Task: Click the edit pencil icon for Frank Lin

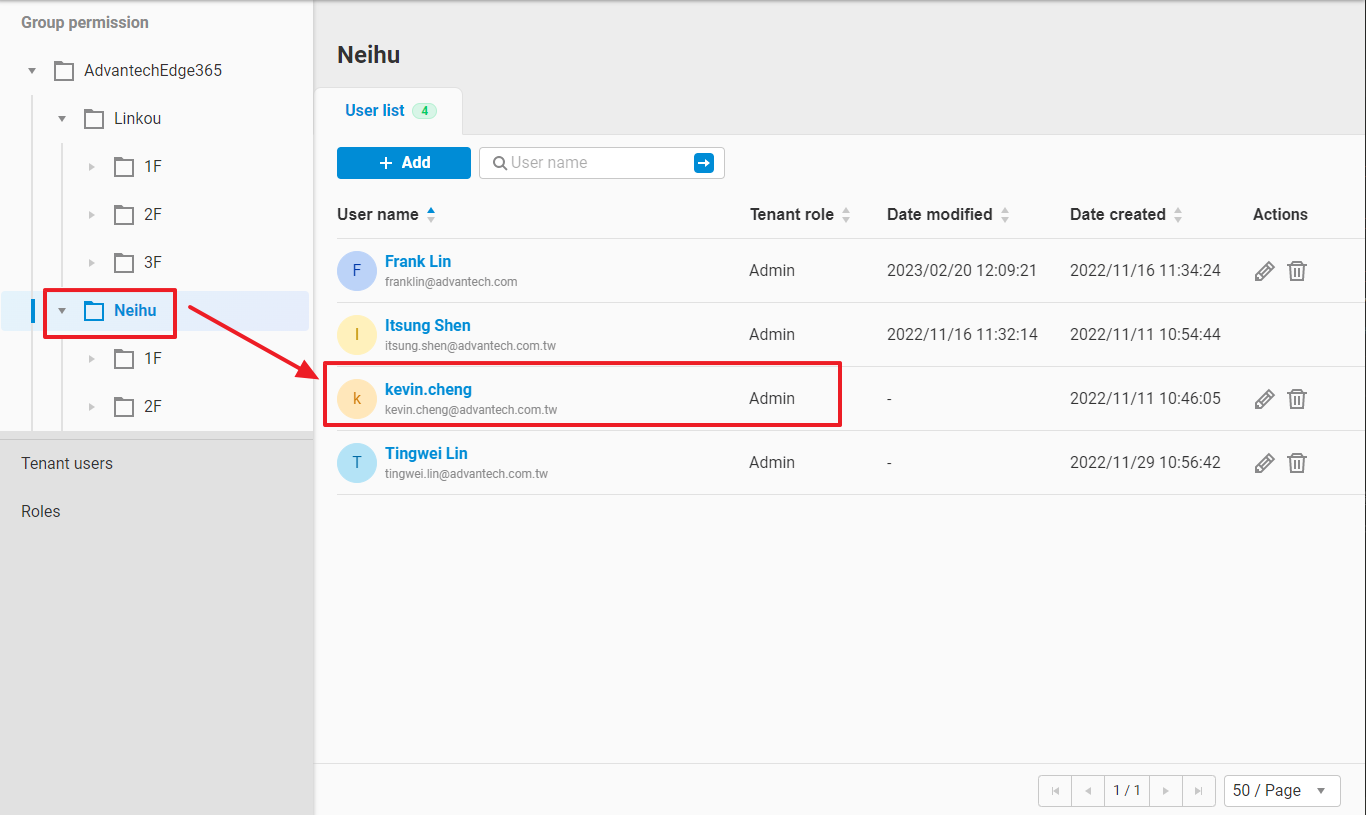Action: (1264, 271)
